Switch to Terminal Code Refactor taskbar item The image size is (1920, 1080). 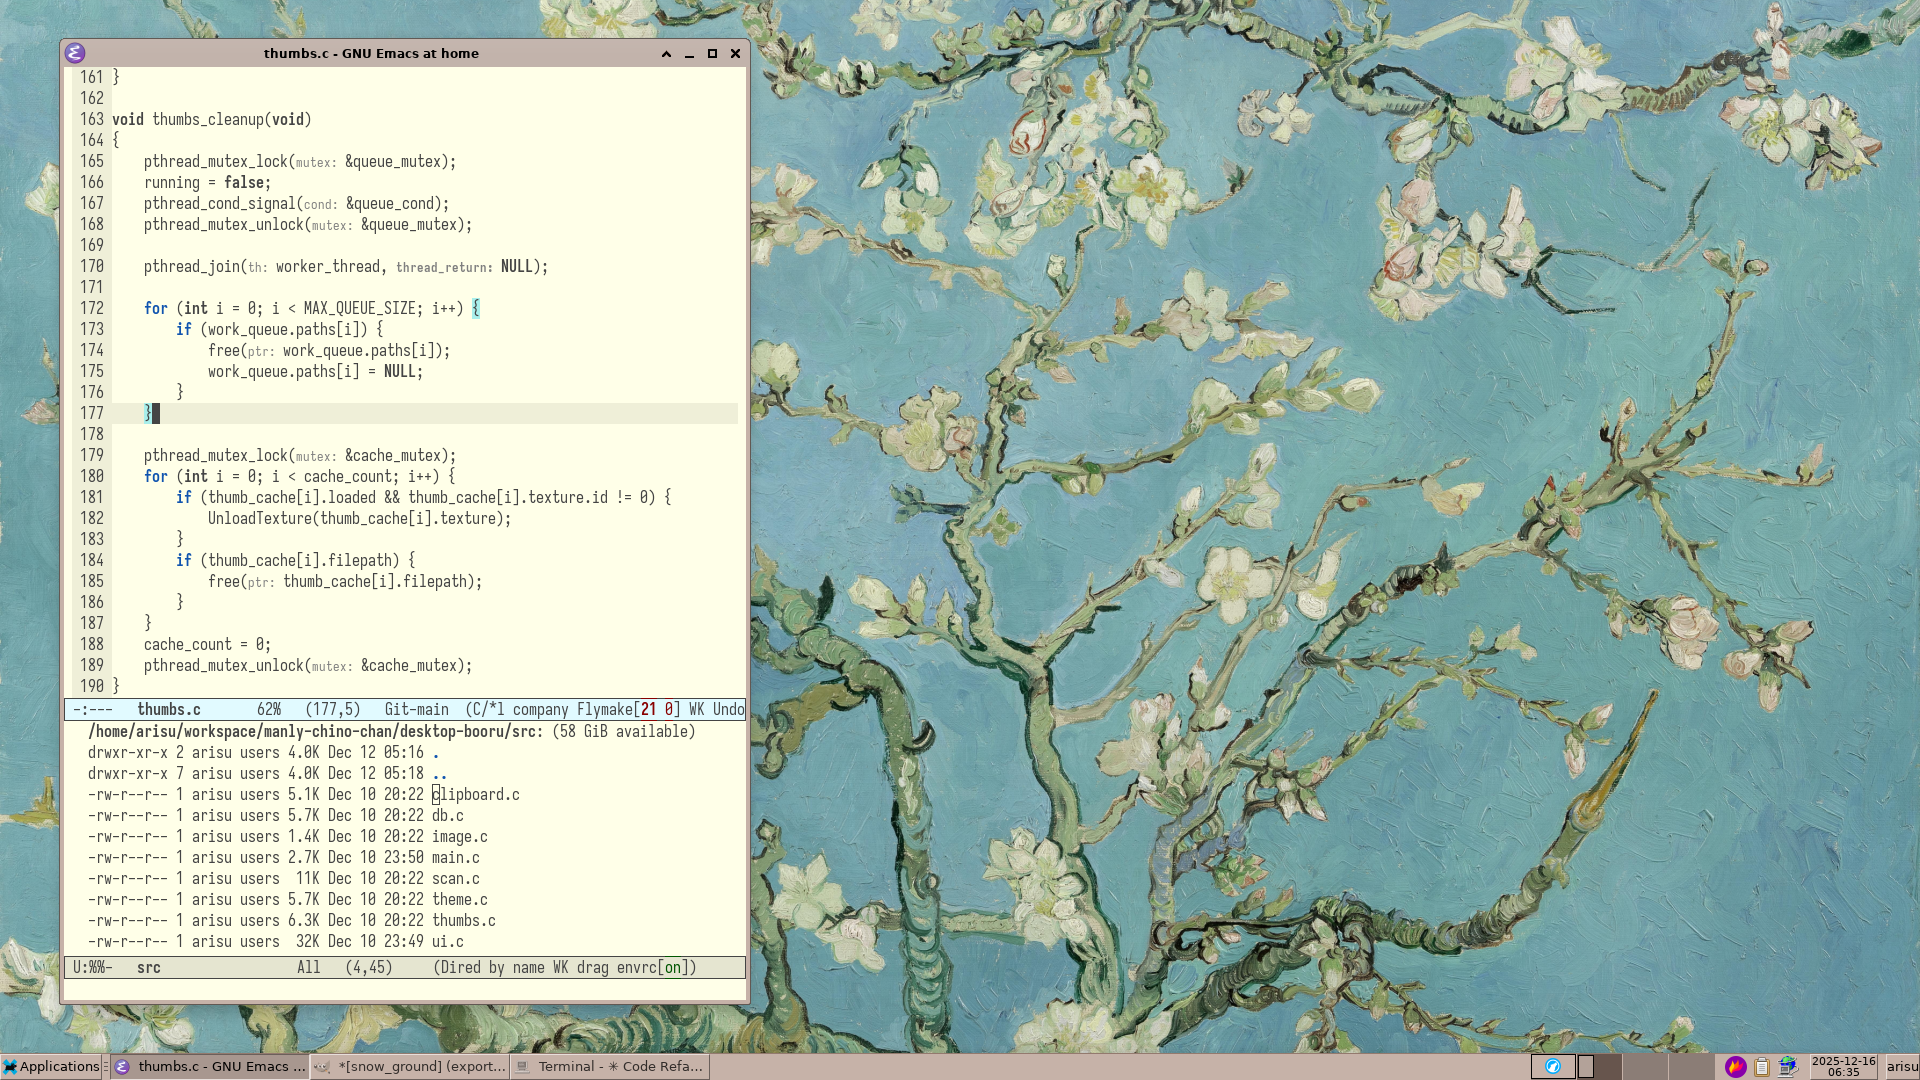pyautogui.click(x=610, y=1066)
